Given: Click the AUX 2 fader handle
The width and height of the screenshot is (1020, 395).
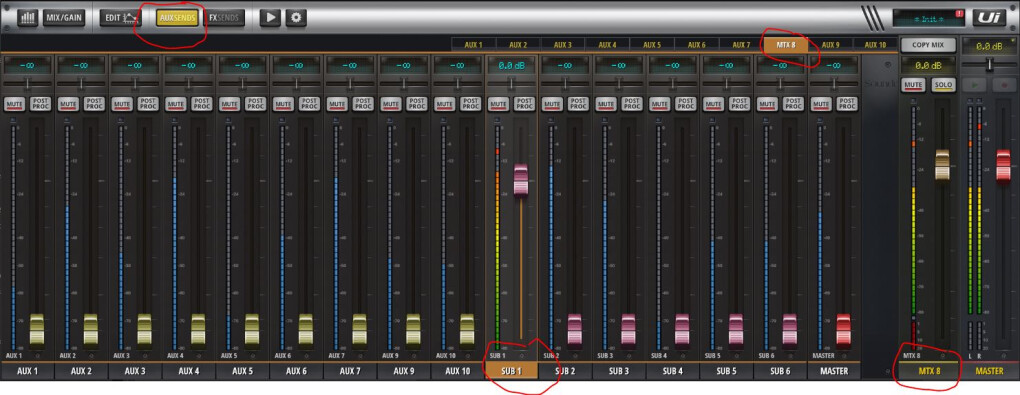Looking at the screenshot, I should (x=90, y=329).
